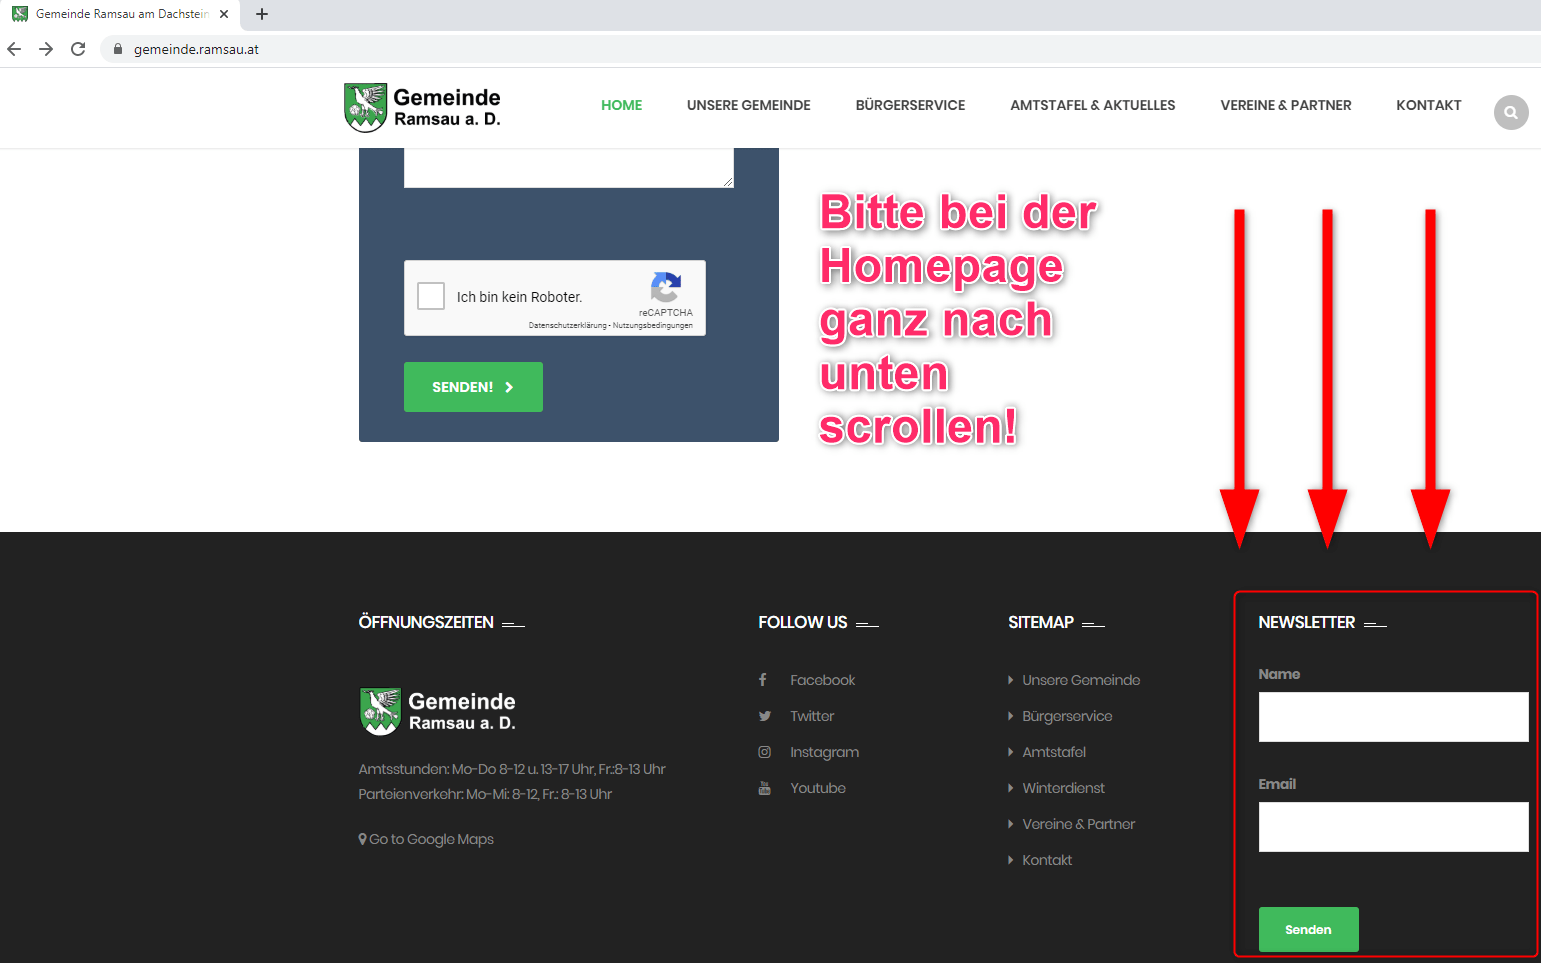1541x963 pixels.
Task: Click the message textarea above the captcha
Action: (569, 168)
